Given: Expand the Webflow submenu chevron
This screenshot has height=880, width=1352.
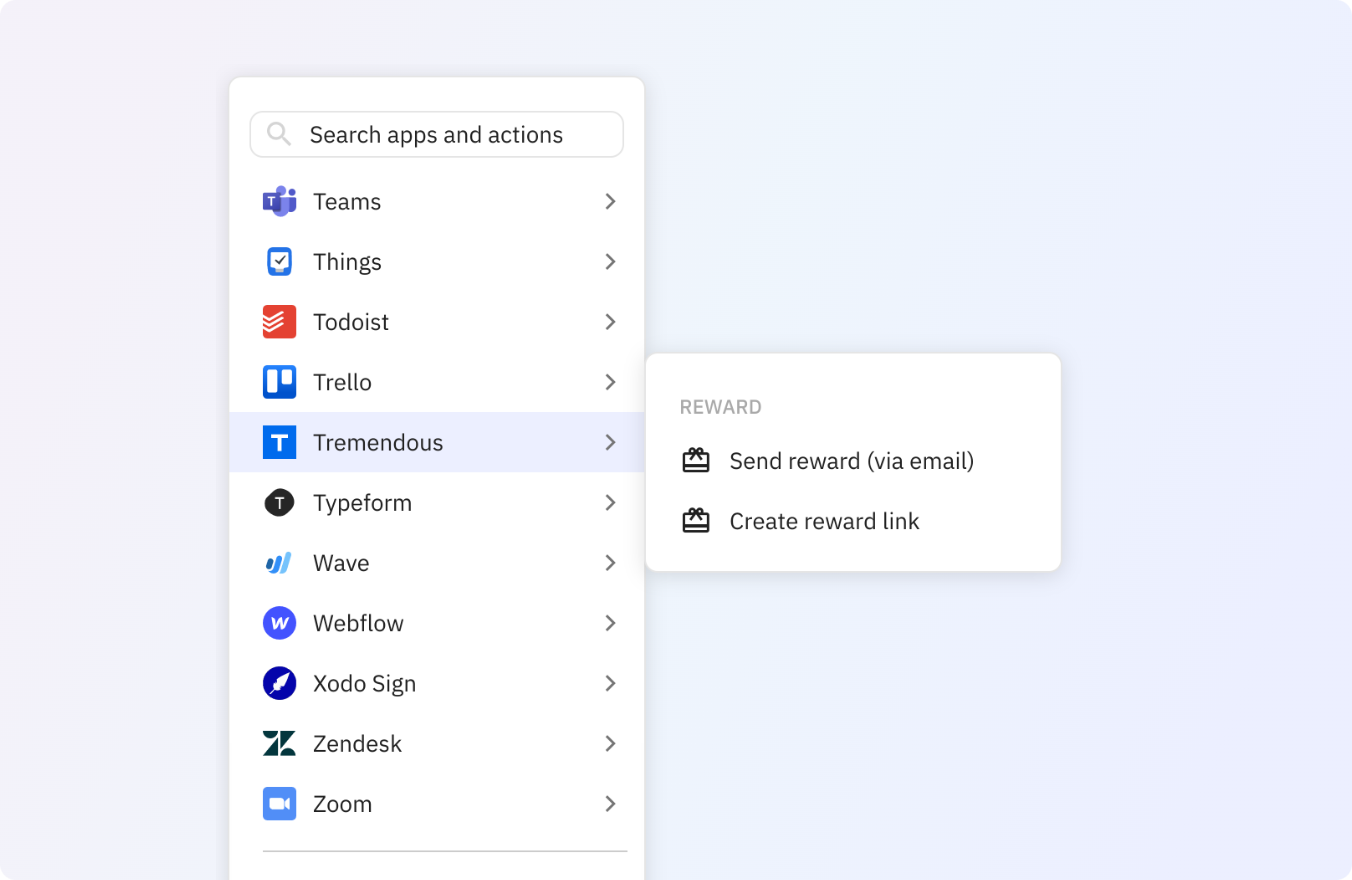Looking at the screenshot, I should coord(610,623).
